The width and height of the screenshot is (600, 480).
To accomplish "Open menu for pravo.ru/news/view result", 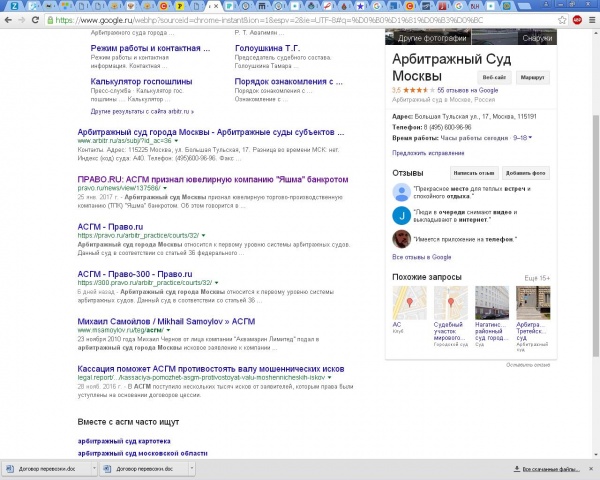I will (165, 188).
